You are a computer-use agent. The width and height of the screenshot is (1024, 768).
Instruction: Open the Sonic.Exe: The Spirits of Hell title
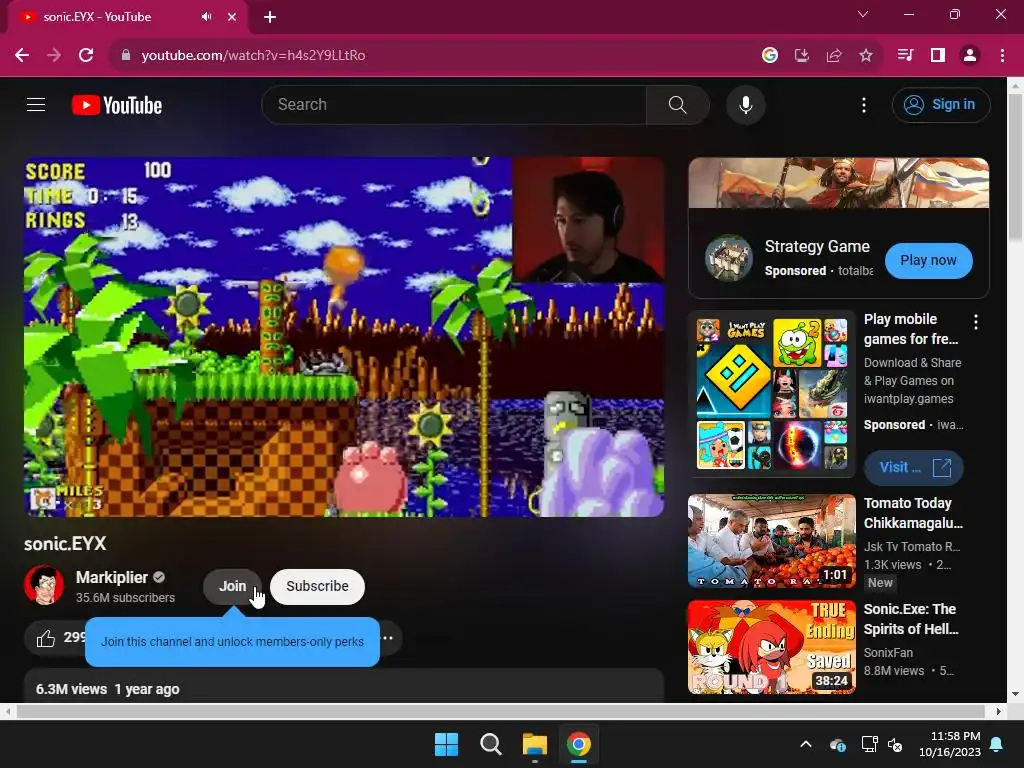coord(911,619)
